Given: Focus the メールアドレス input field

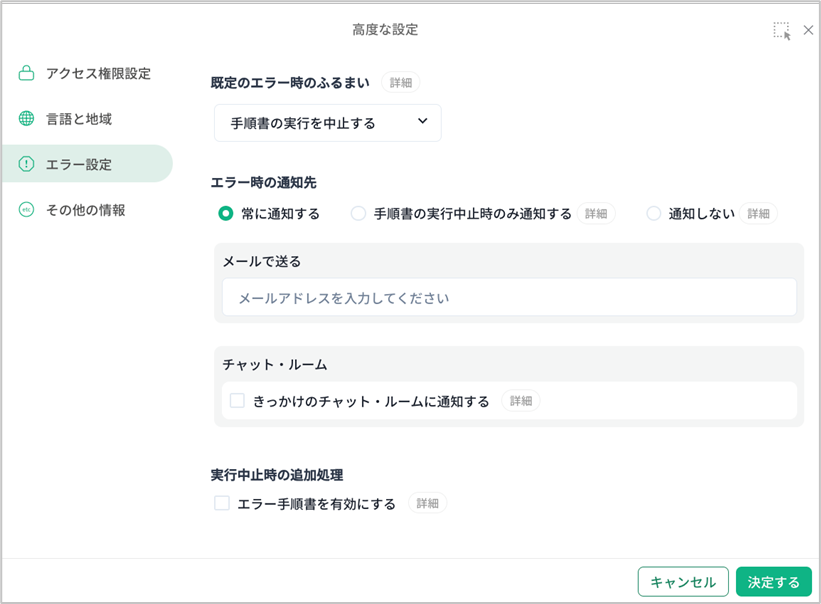Looking at the screenshot, I should (x=508, y=298).
